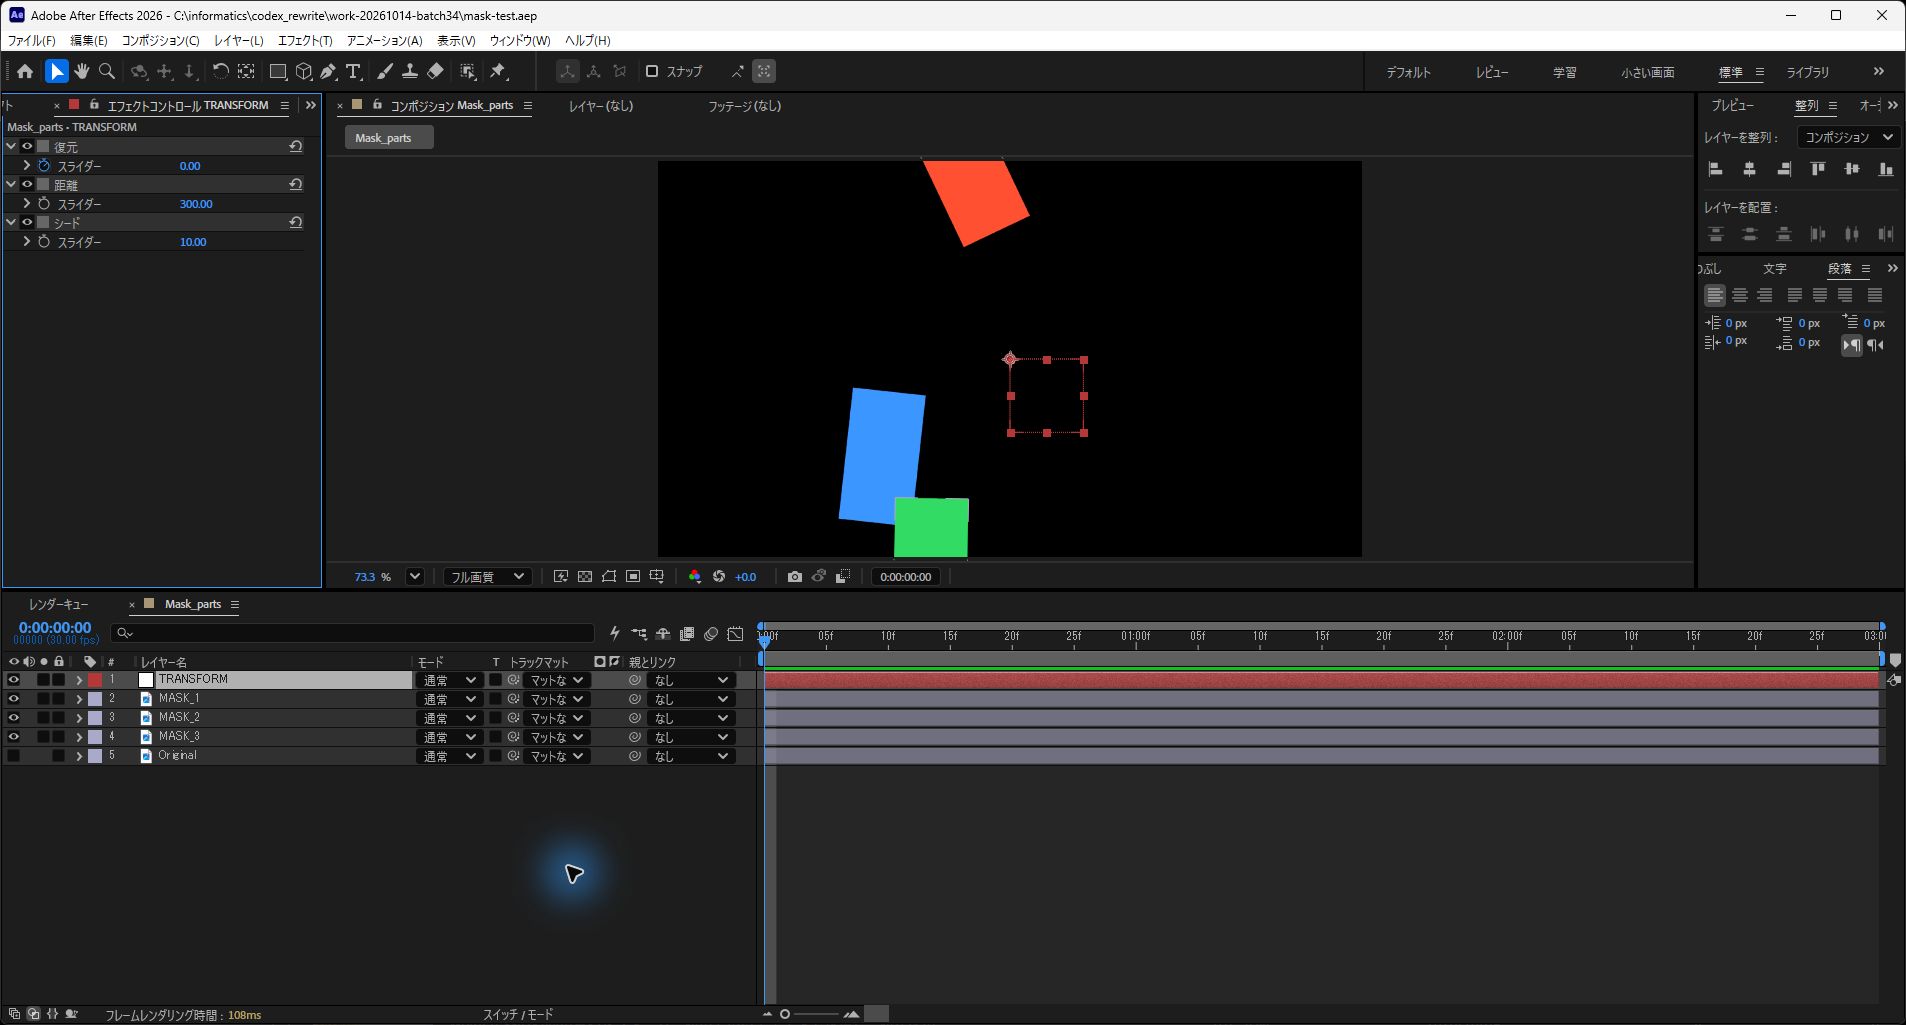Click the red label color of TRANSFORM layer
This screenshot has width=1906, height=1025.
[x=95, y=680]
